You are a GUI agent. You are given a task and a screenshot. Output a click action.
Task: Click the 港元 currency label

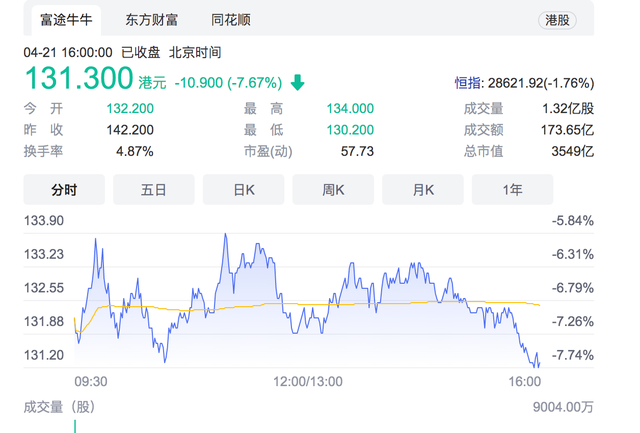tap(152, 83)
